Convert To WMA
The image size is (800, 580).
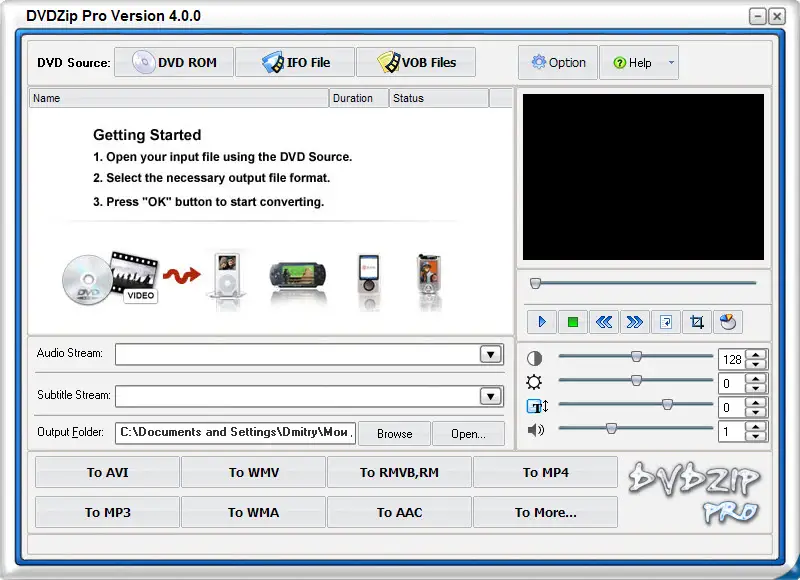coord(254,512)
